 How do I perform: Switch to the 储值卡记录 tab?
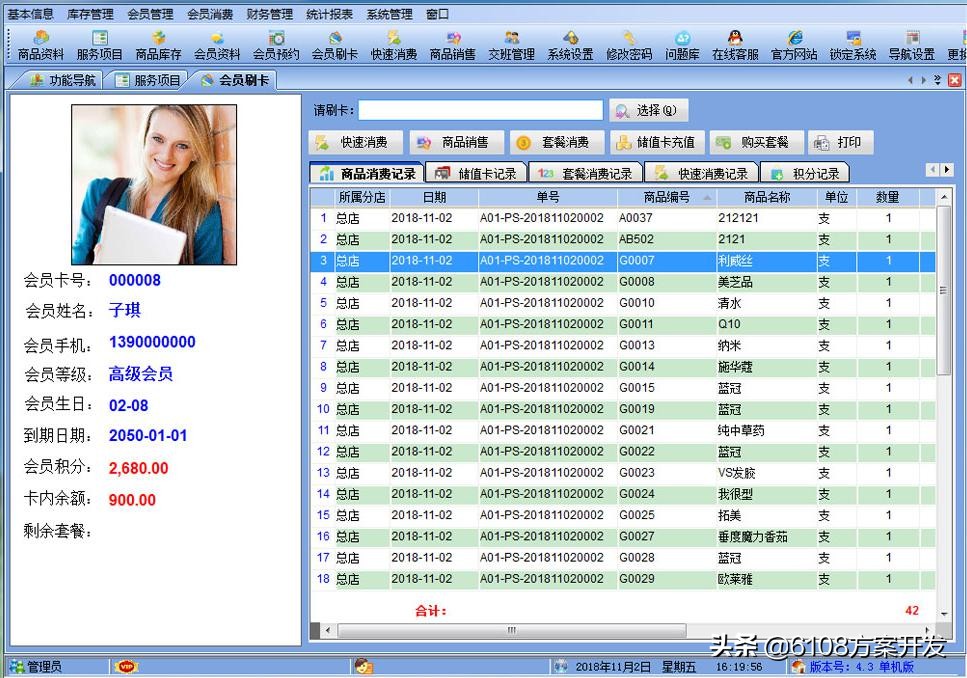tap(476, 173)
